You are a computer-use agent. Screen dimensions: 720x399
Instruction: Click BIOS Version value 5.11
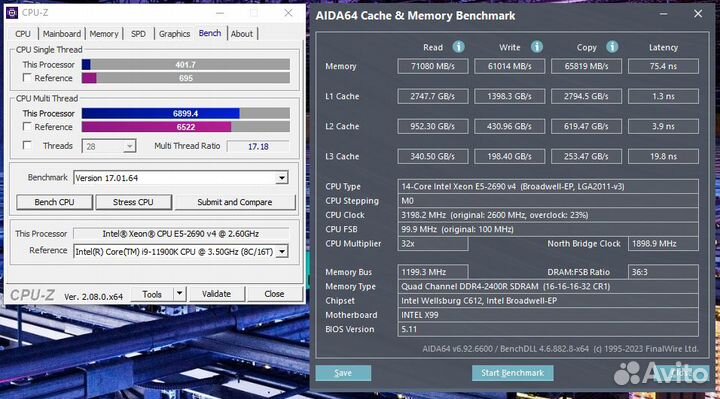click(548, 329)
